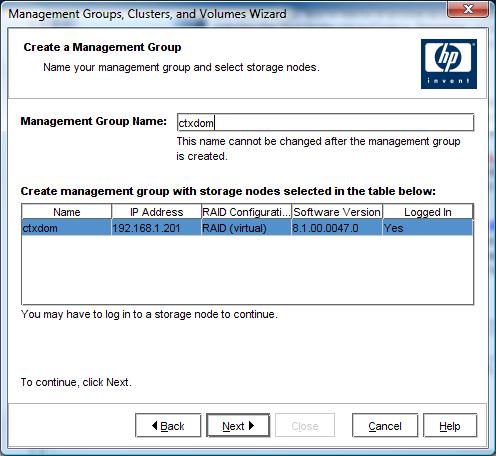Cancel the wizard
496x456 pixels.
coord(385,426)
